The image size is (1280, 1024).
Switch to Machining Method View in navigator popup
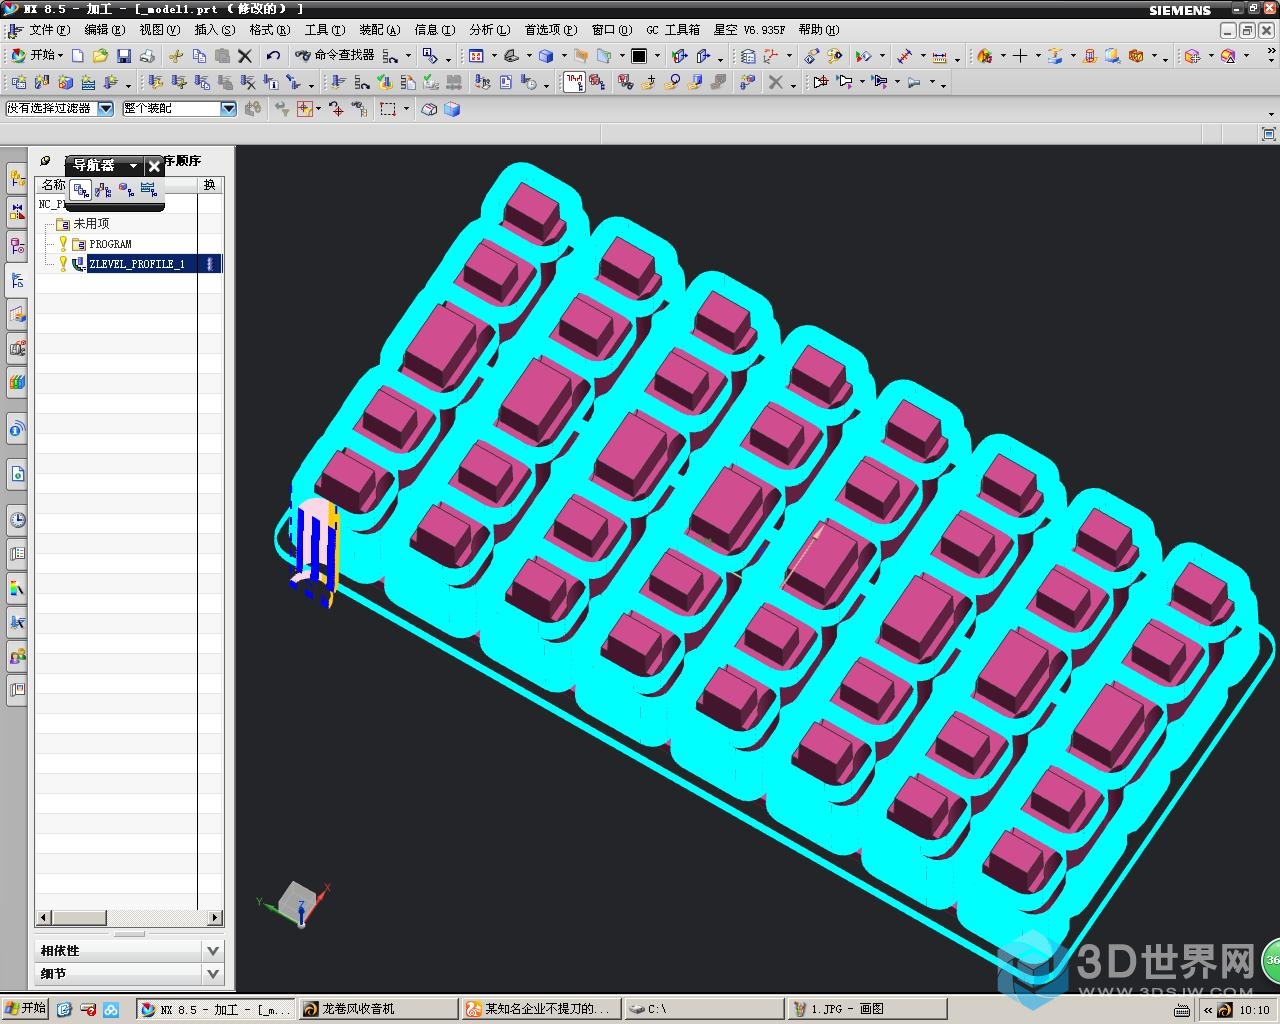click(149, 190)
